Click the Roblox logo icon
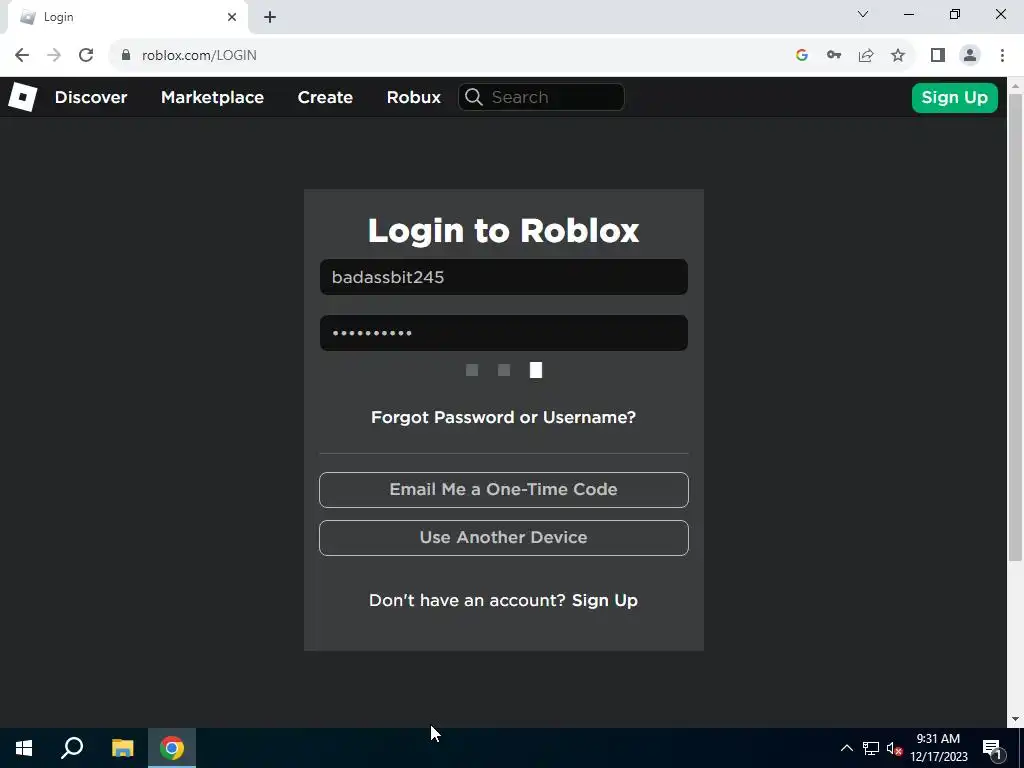Viewport: 1024px width, 768px height. pos(22,97)
